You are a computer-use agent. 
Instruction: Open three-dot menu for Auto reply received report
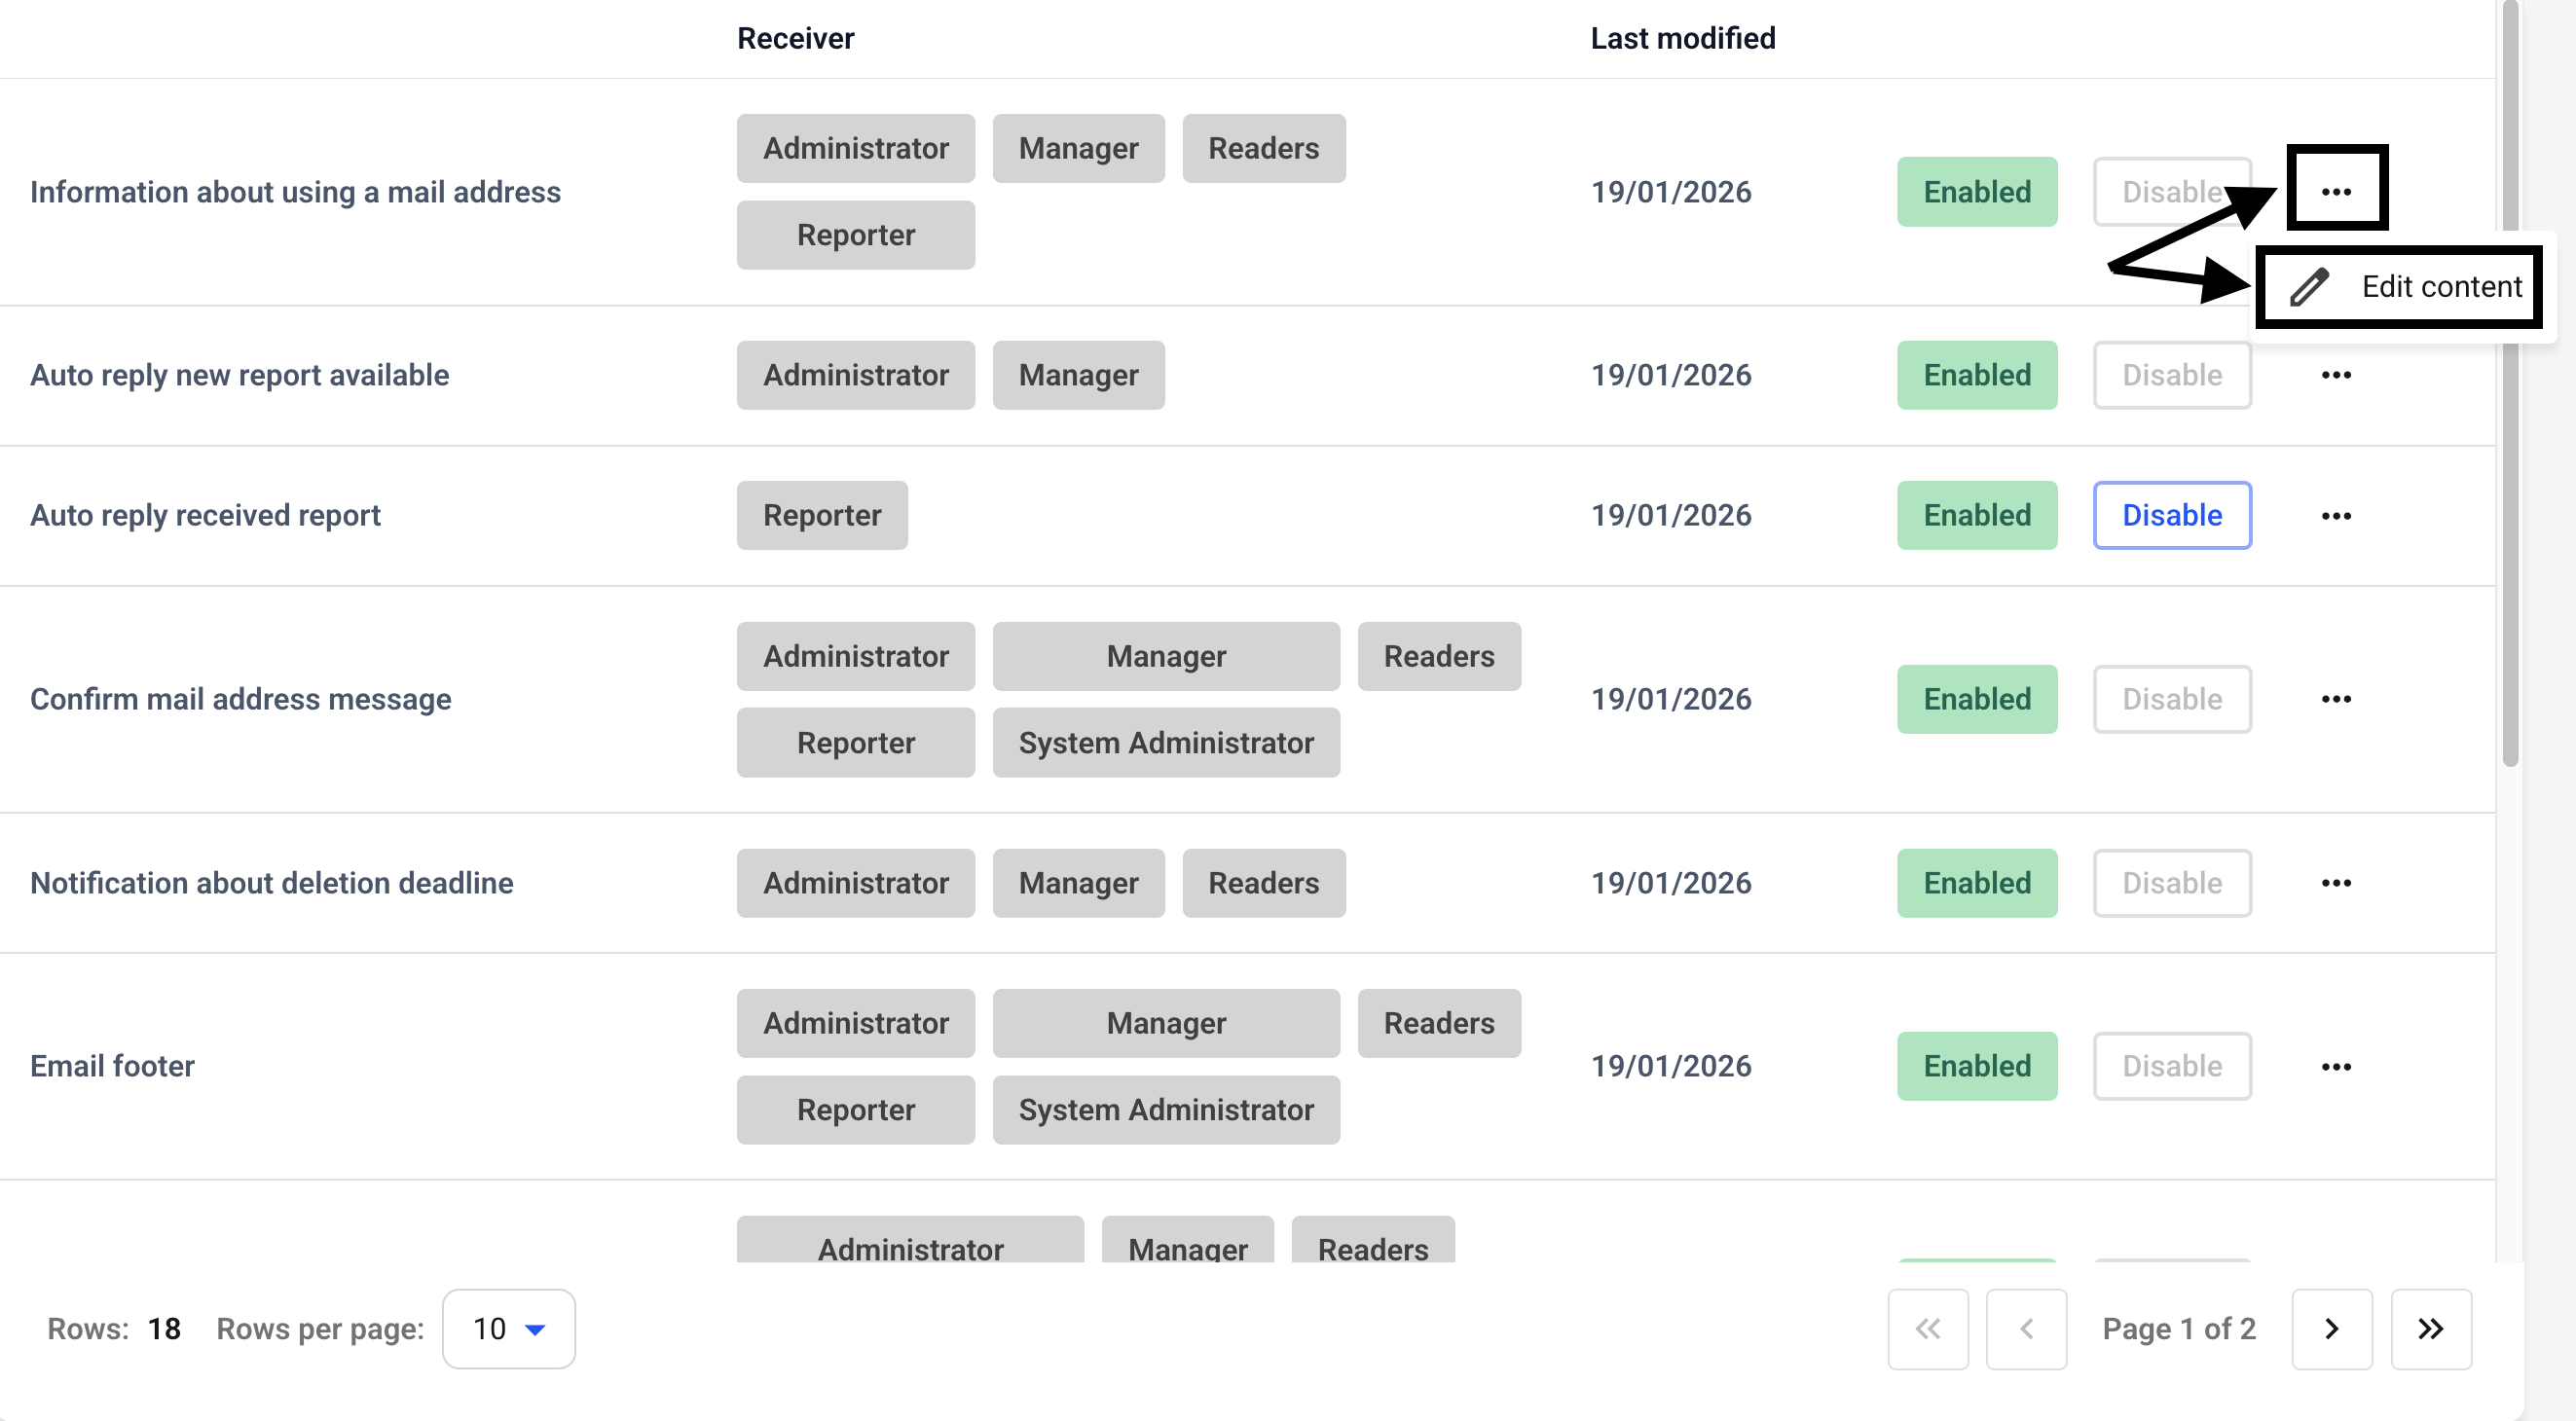tap(2336, 516)
